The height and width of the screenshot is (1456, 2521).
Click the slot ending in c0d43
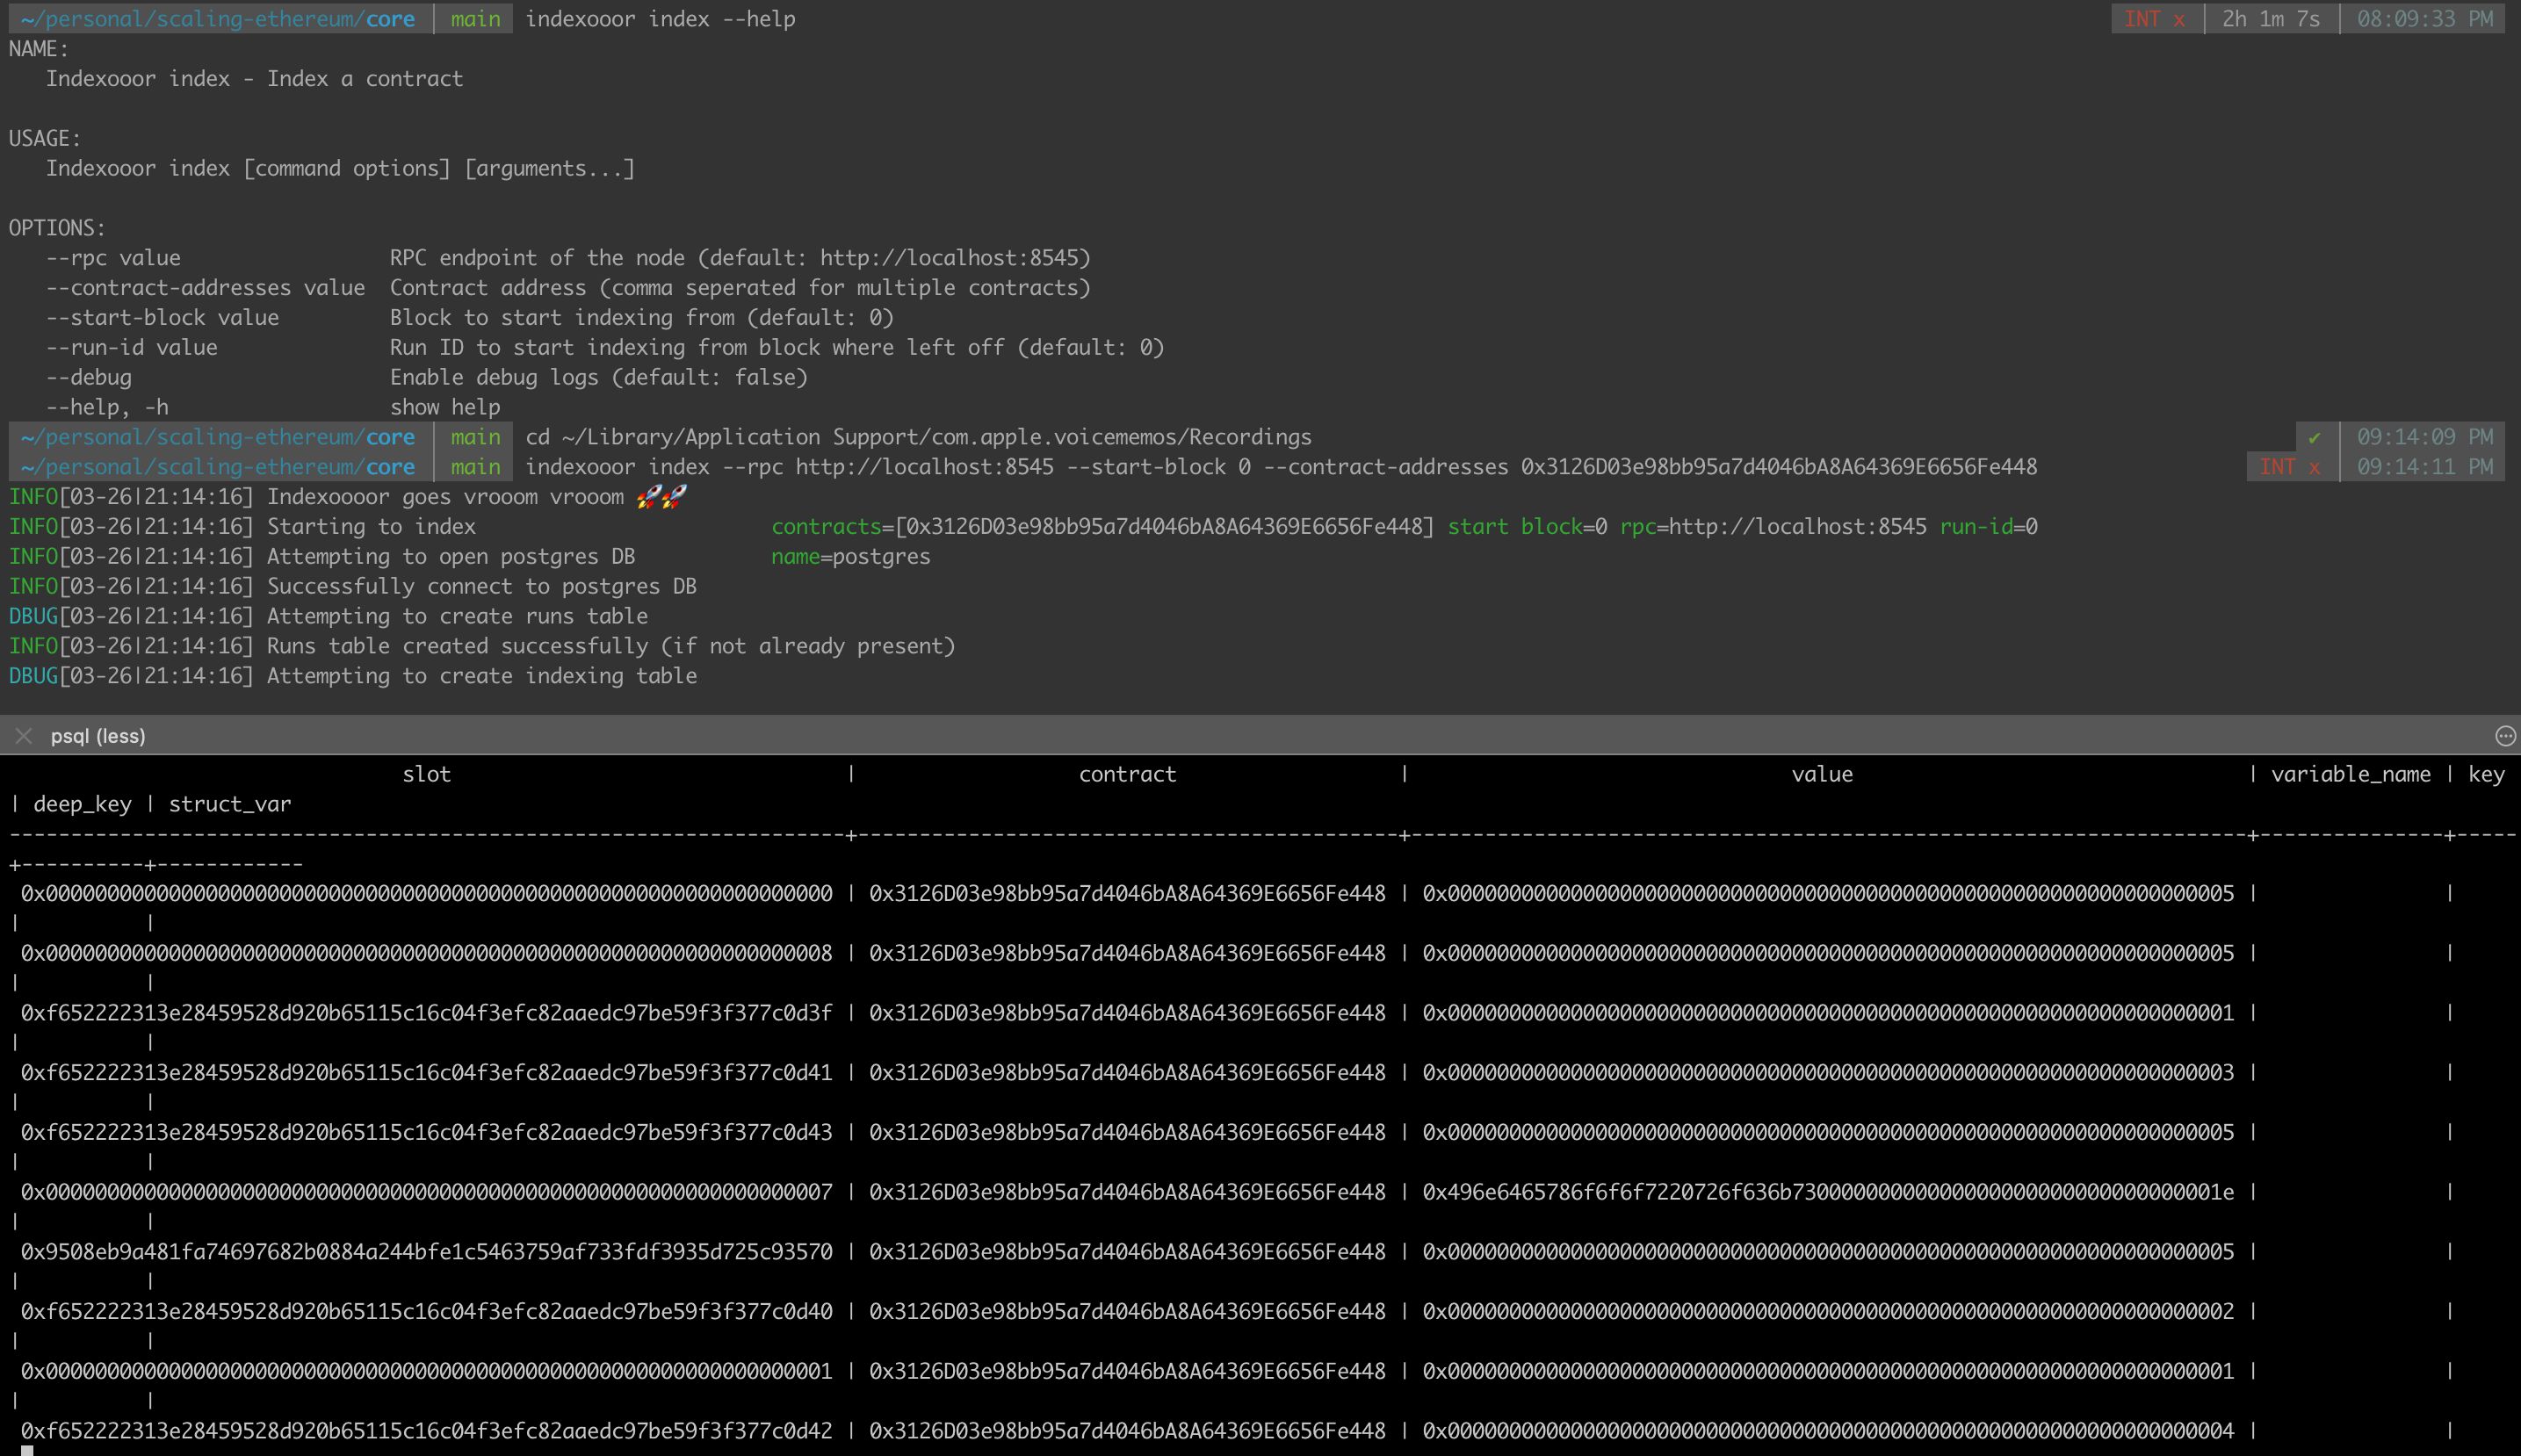(x=427, y=1132)
